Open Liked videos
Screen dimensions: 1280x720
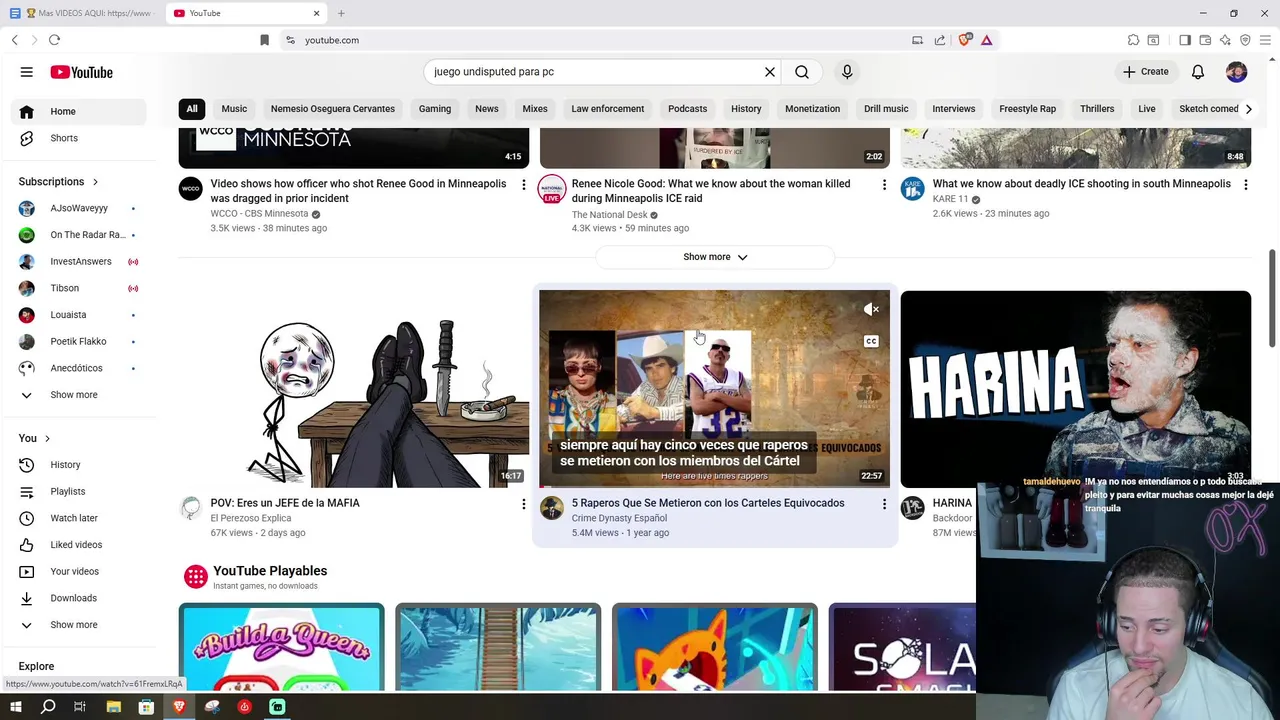(x=78, y=545)
